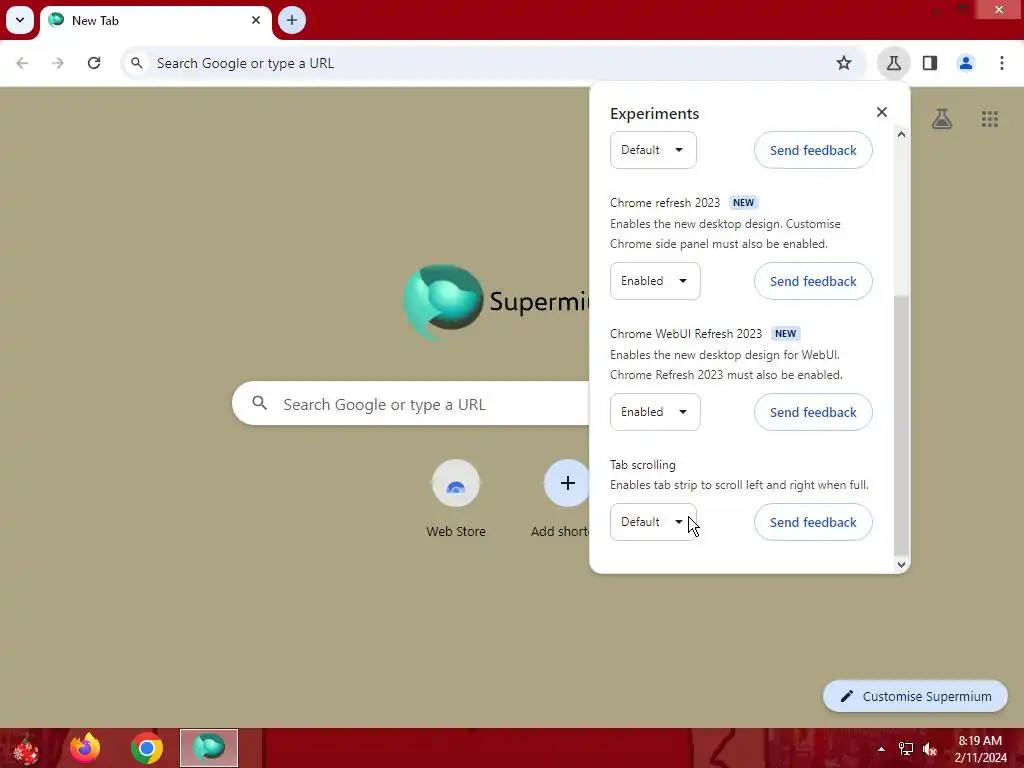Screen dimensions: 1024x768
Task: Select Supermium in the taskbar
Action: click(x=209, y=748)
